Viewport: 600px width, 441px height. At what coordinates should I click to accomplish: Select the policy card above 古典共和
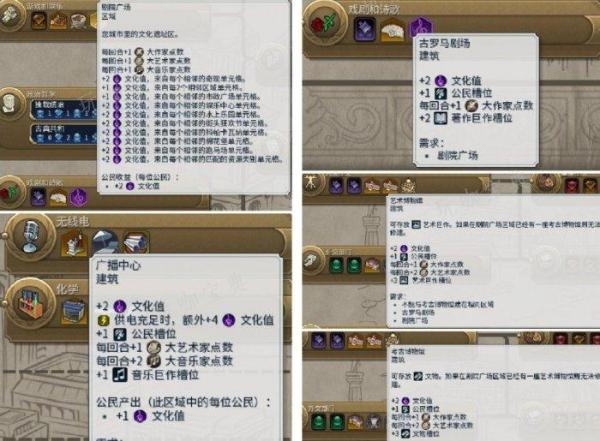pos(64,109)
